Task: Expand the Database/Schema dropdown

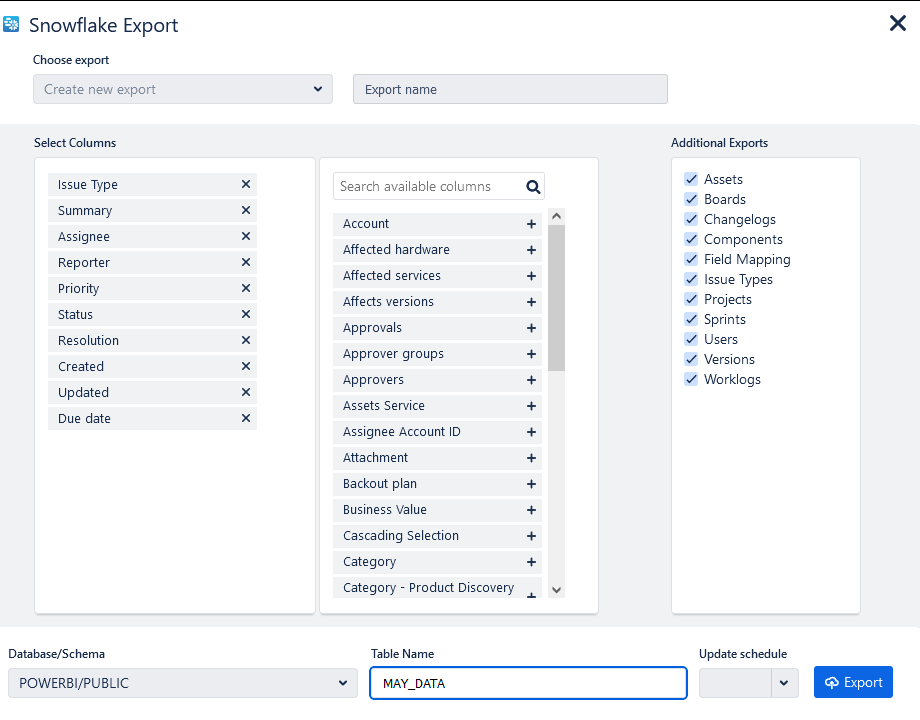Action: point(183,683)
